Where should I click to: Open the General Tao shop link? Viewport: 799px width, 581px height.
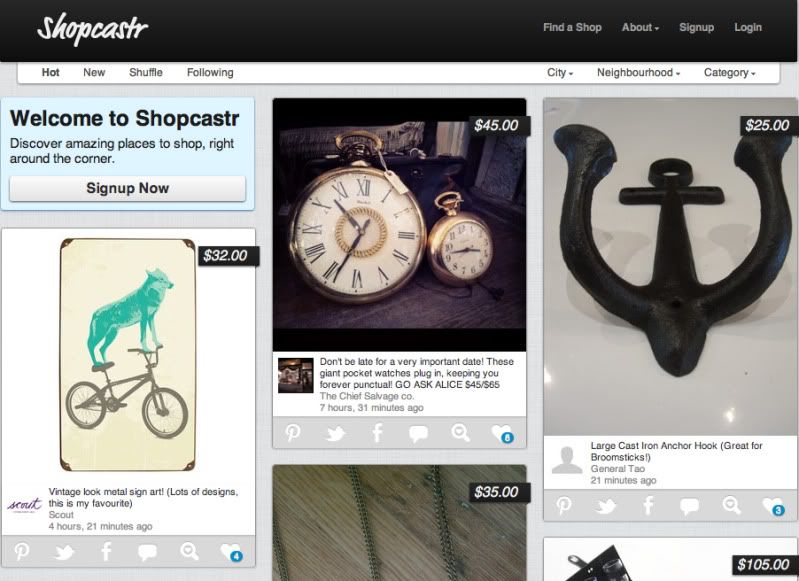point(618,468)
